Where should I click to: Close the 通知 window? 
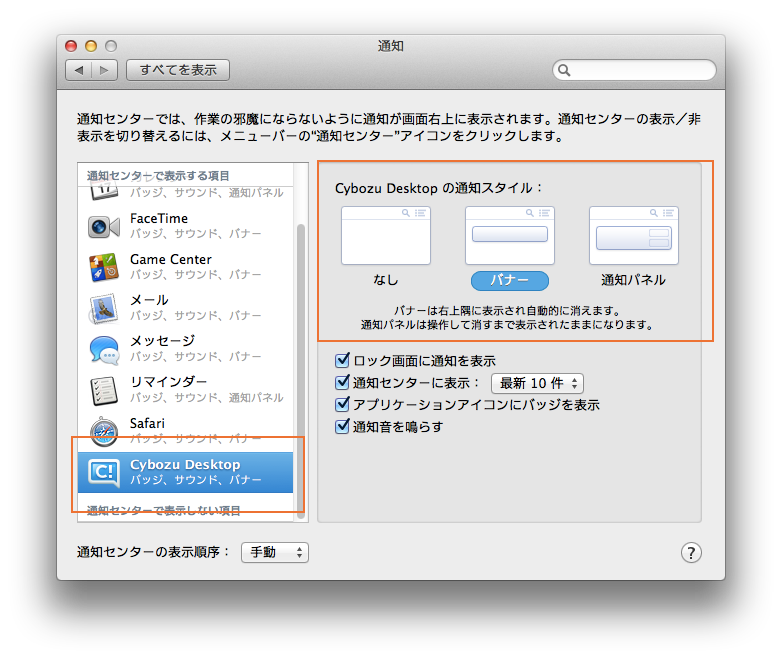tap(71, 46)
